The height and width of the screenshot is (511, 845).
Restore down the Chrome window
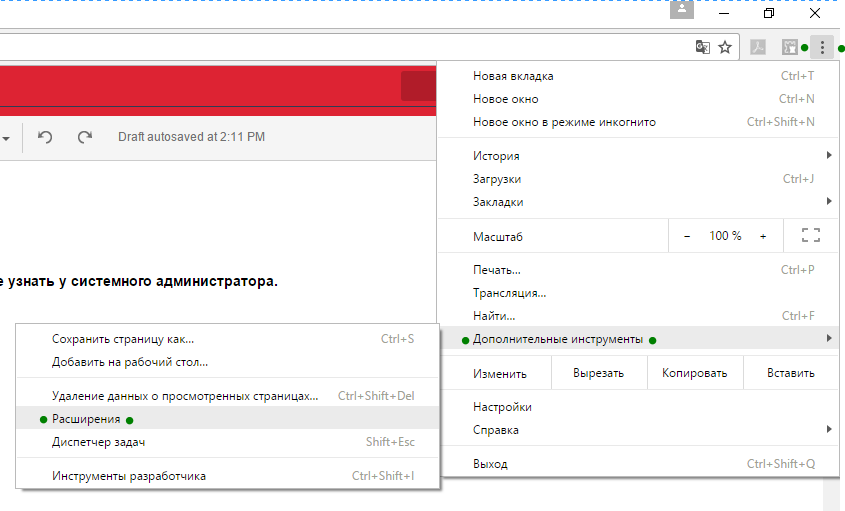pos(769,13)
